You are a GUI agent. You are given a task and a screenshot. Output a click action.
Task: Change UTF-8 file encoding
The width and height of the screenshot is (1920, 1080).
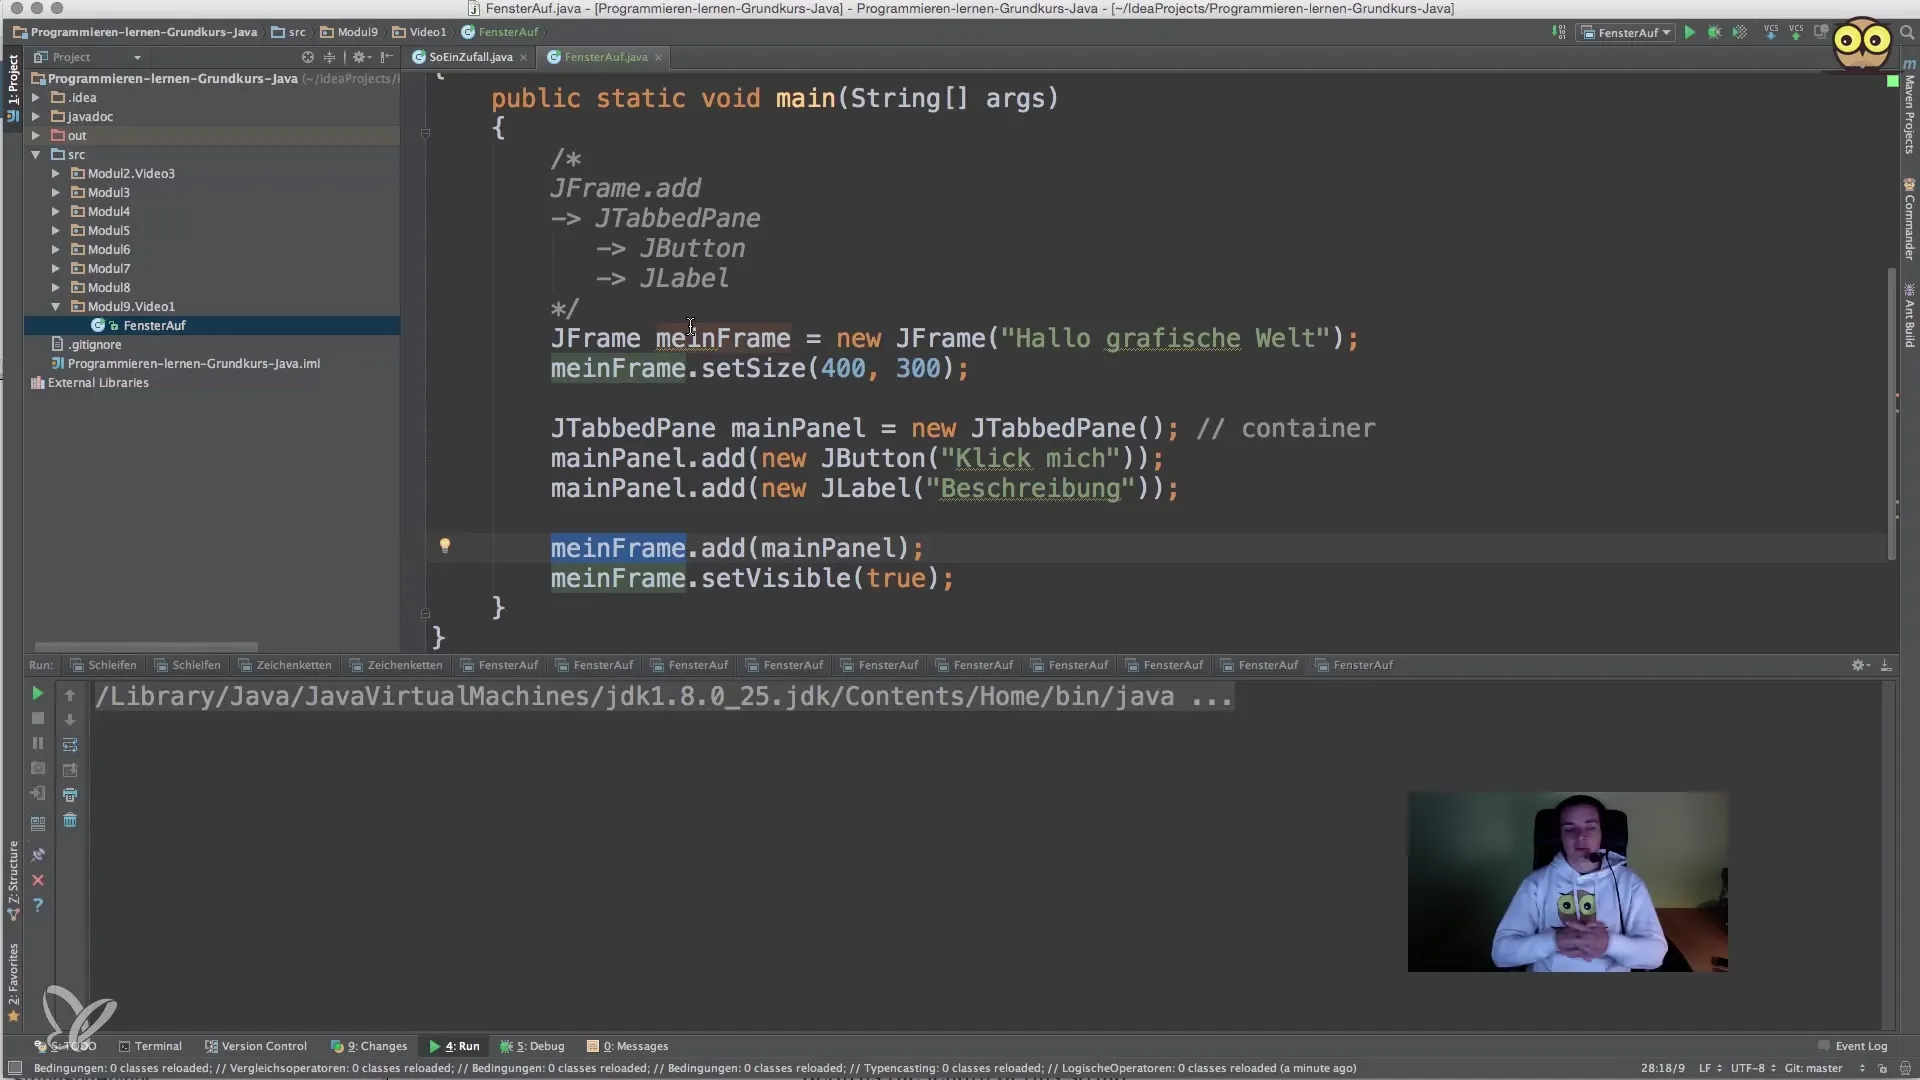point(1752,1068)
